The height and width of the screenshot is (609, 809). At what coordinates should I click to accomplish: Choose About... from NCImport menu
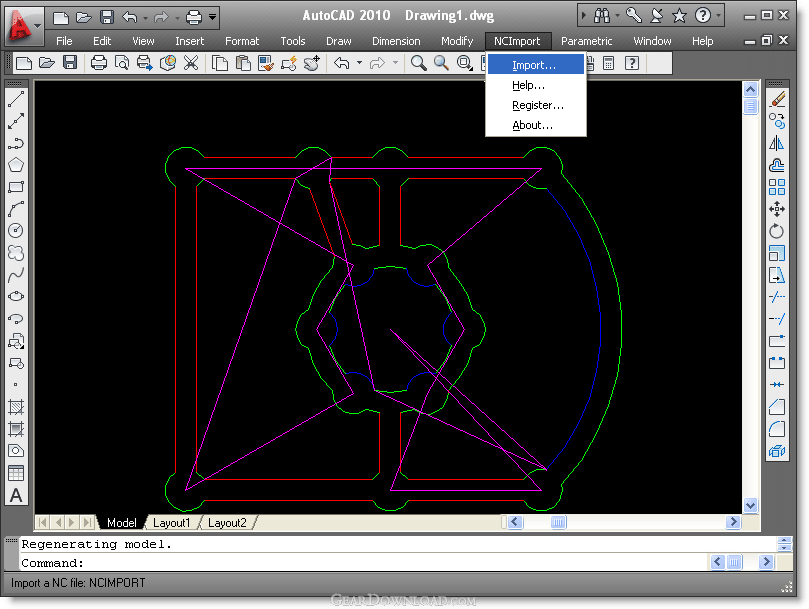536,125
